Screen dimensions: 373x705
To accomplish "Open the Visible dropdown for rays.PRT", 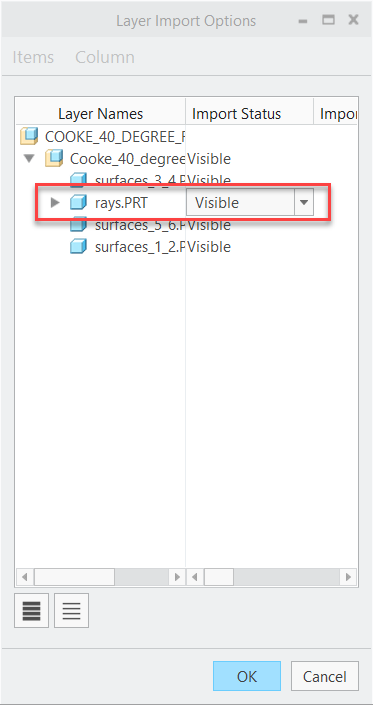I will coord(304,203).
